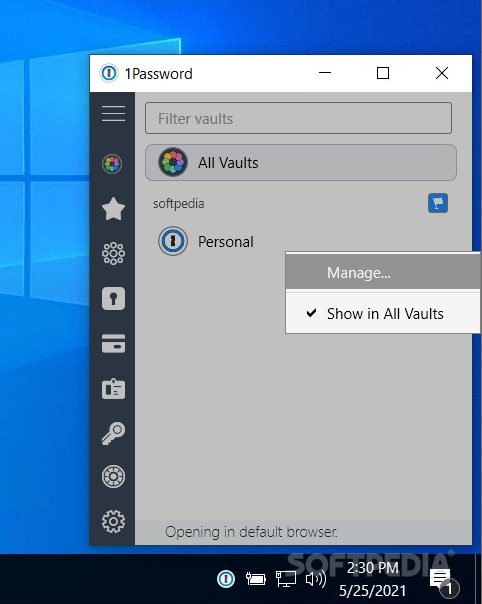
Task: Open Passwords key icon in sidebar
Action: pyautogui.click(x=113, y=433)
